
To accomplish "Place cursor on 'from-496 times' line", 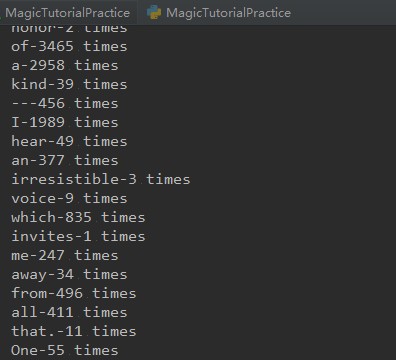I will [x=74, y=293].
